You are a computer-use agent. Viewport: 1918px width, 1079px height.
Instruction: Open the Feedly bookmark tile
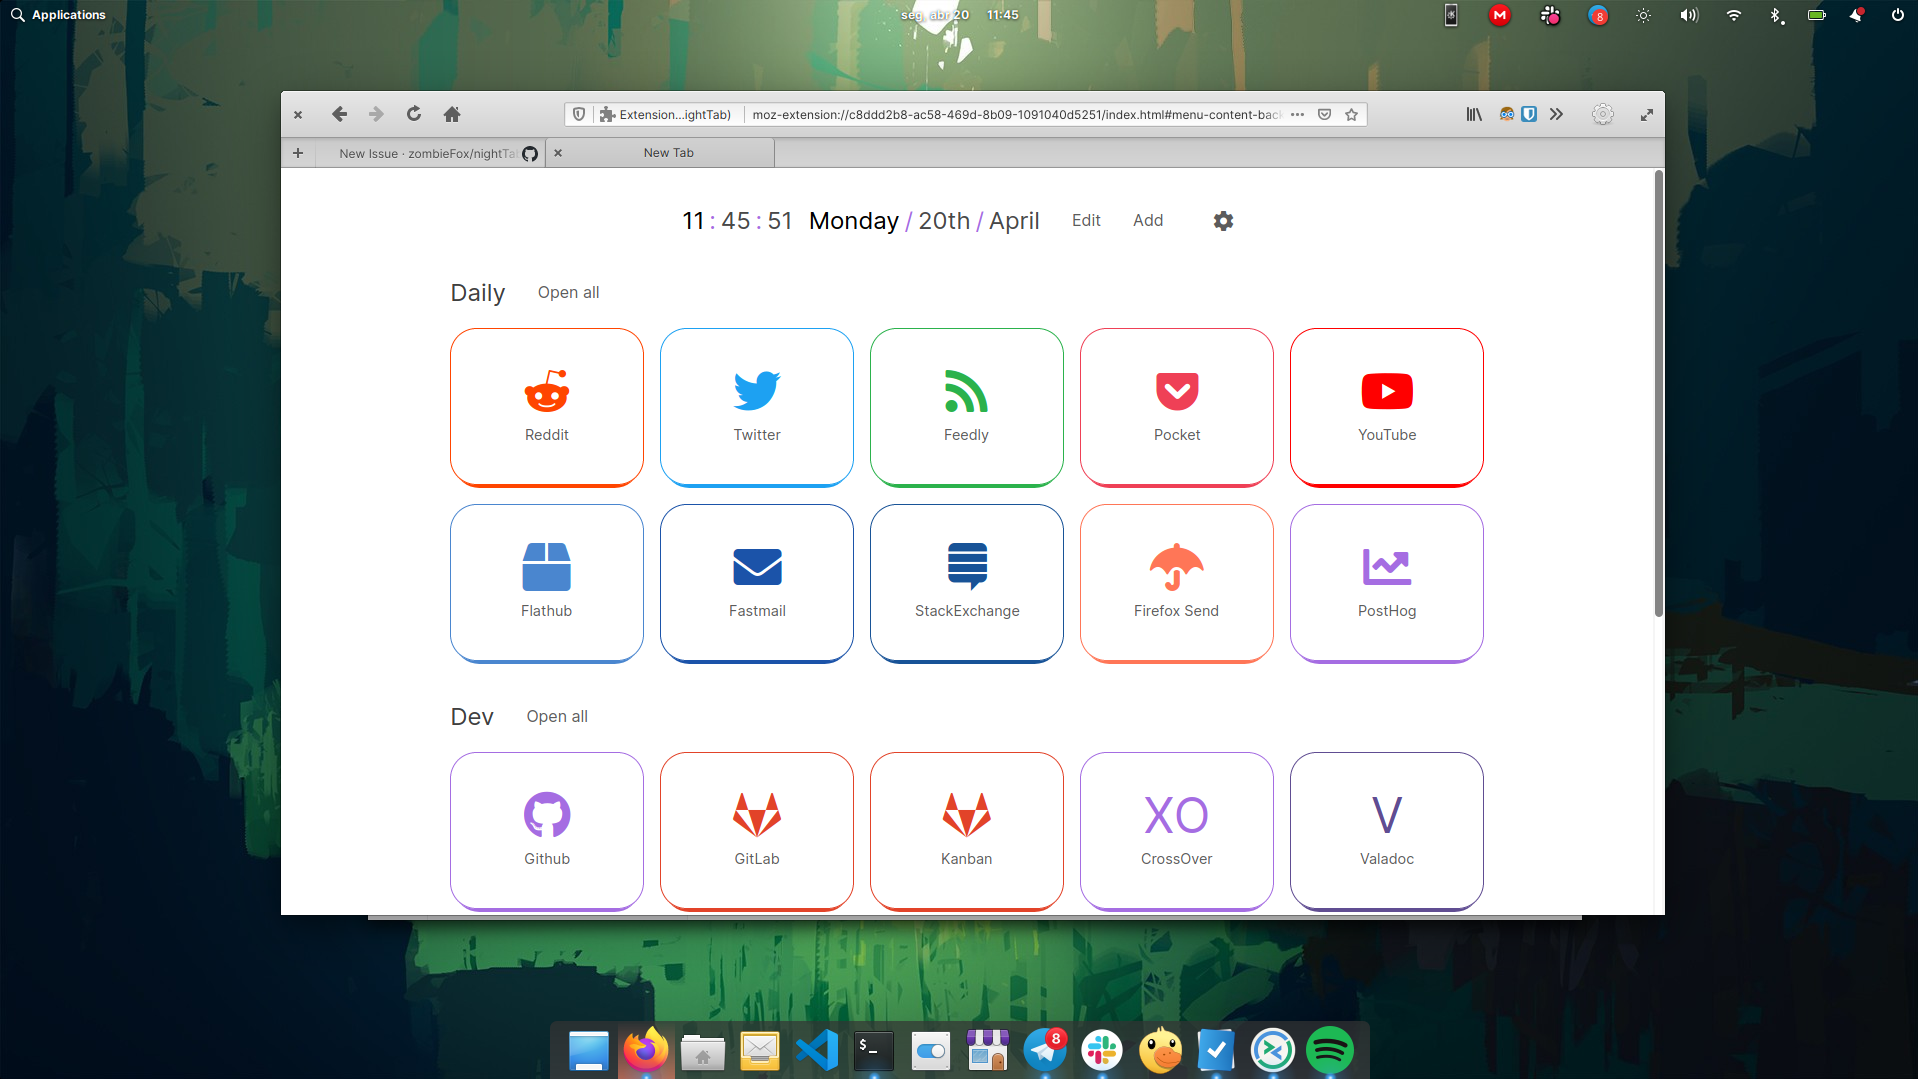(x=967, y=407)
